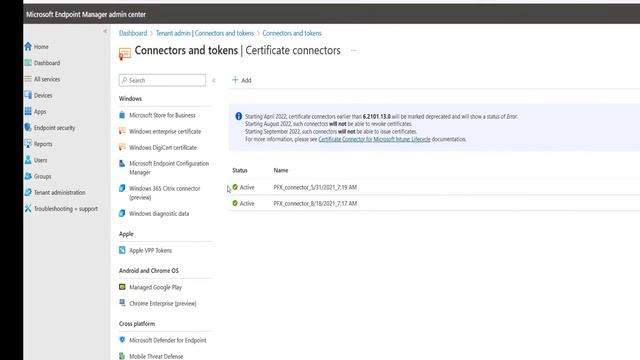Click the Reports label in sidebar

(x=43, y=144)
